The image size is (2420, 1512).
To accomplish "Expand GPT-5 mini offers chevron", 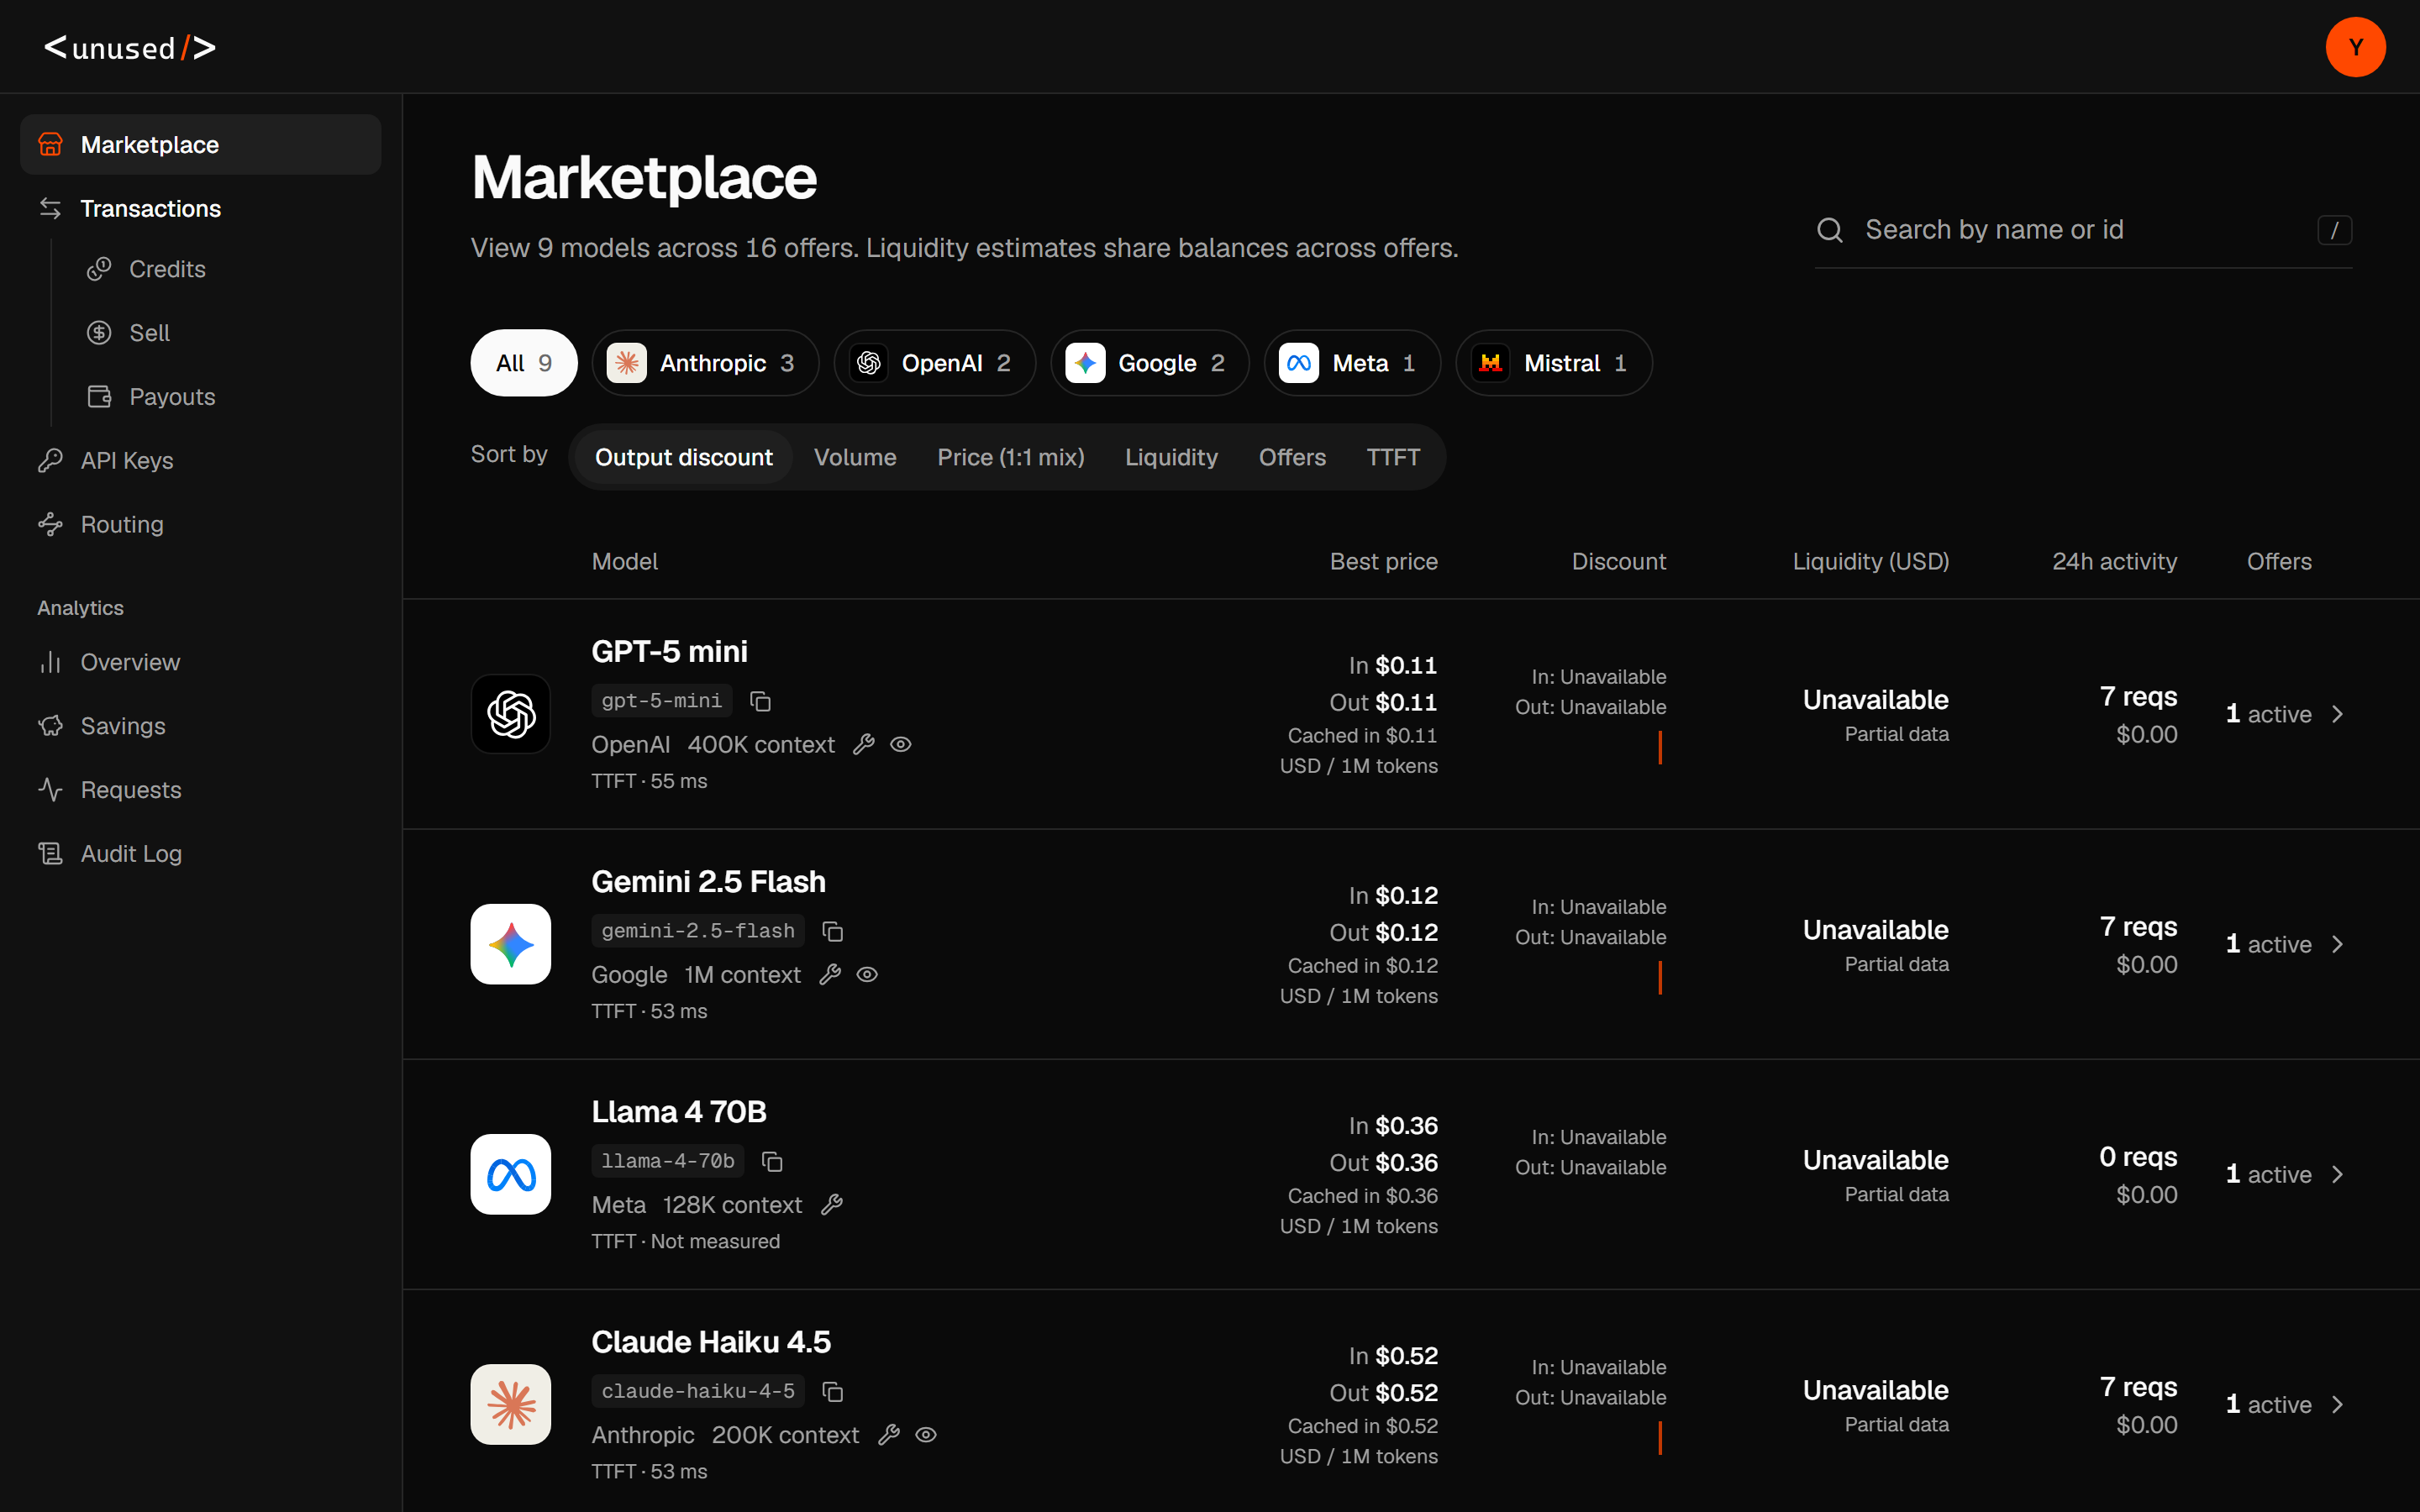I will tap(2337, 714).
